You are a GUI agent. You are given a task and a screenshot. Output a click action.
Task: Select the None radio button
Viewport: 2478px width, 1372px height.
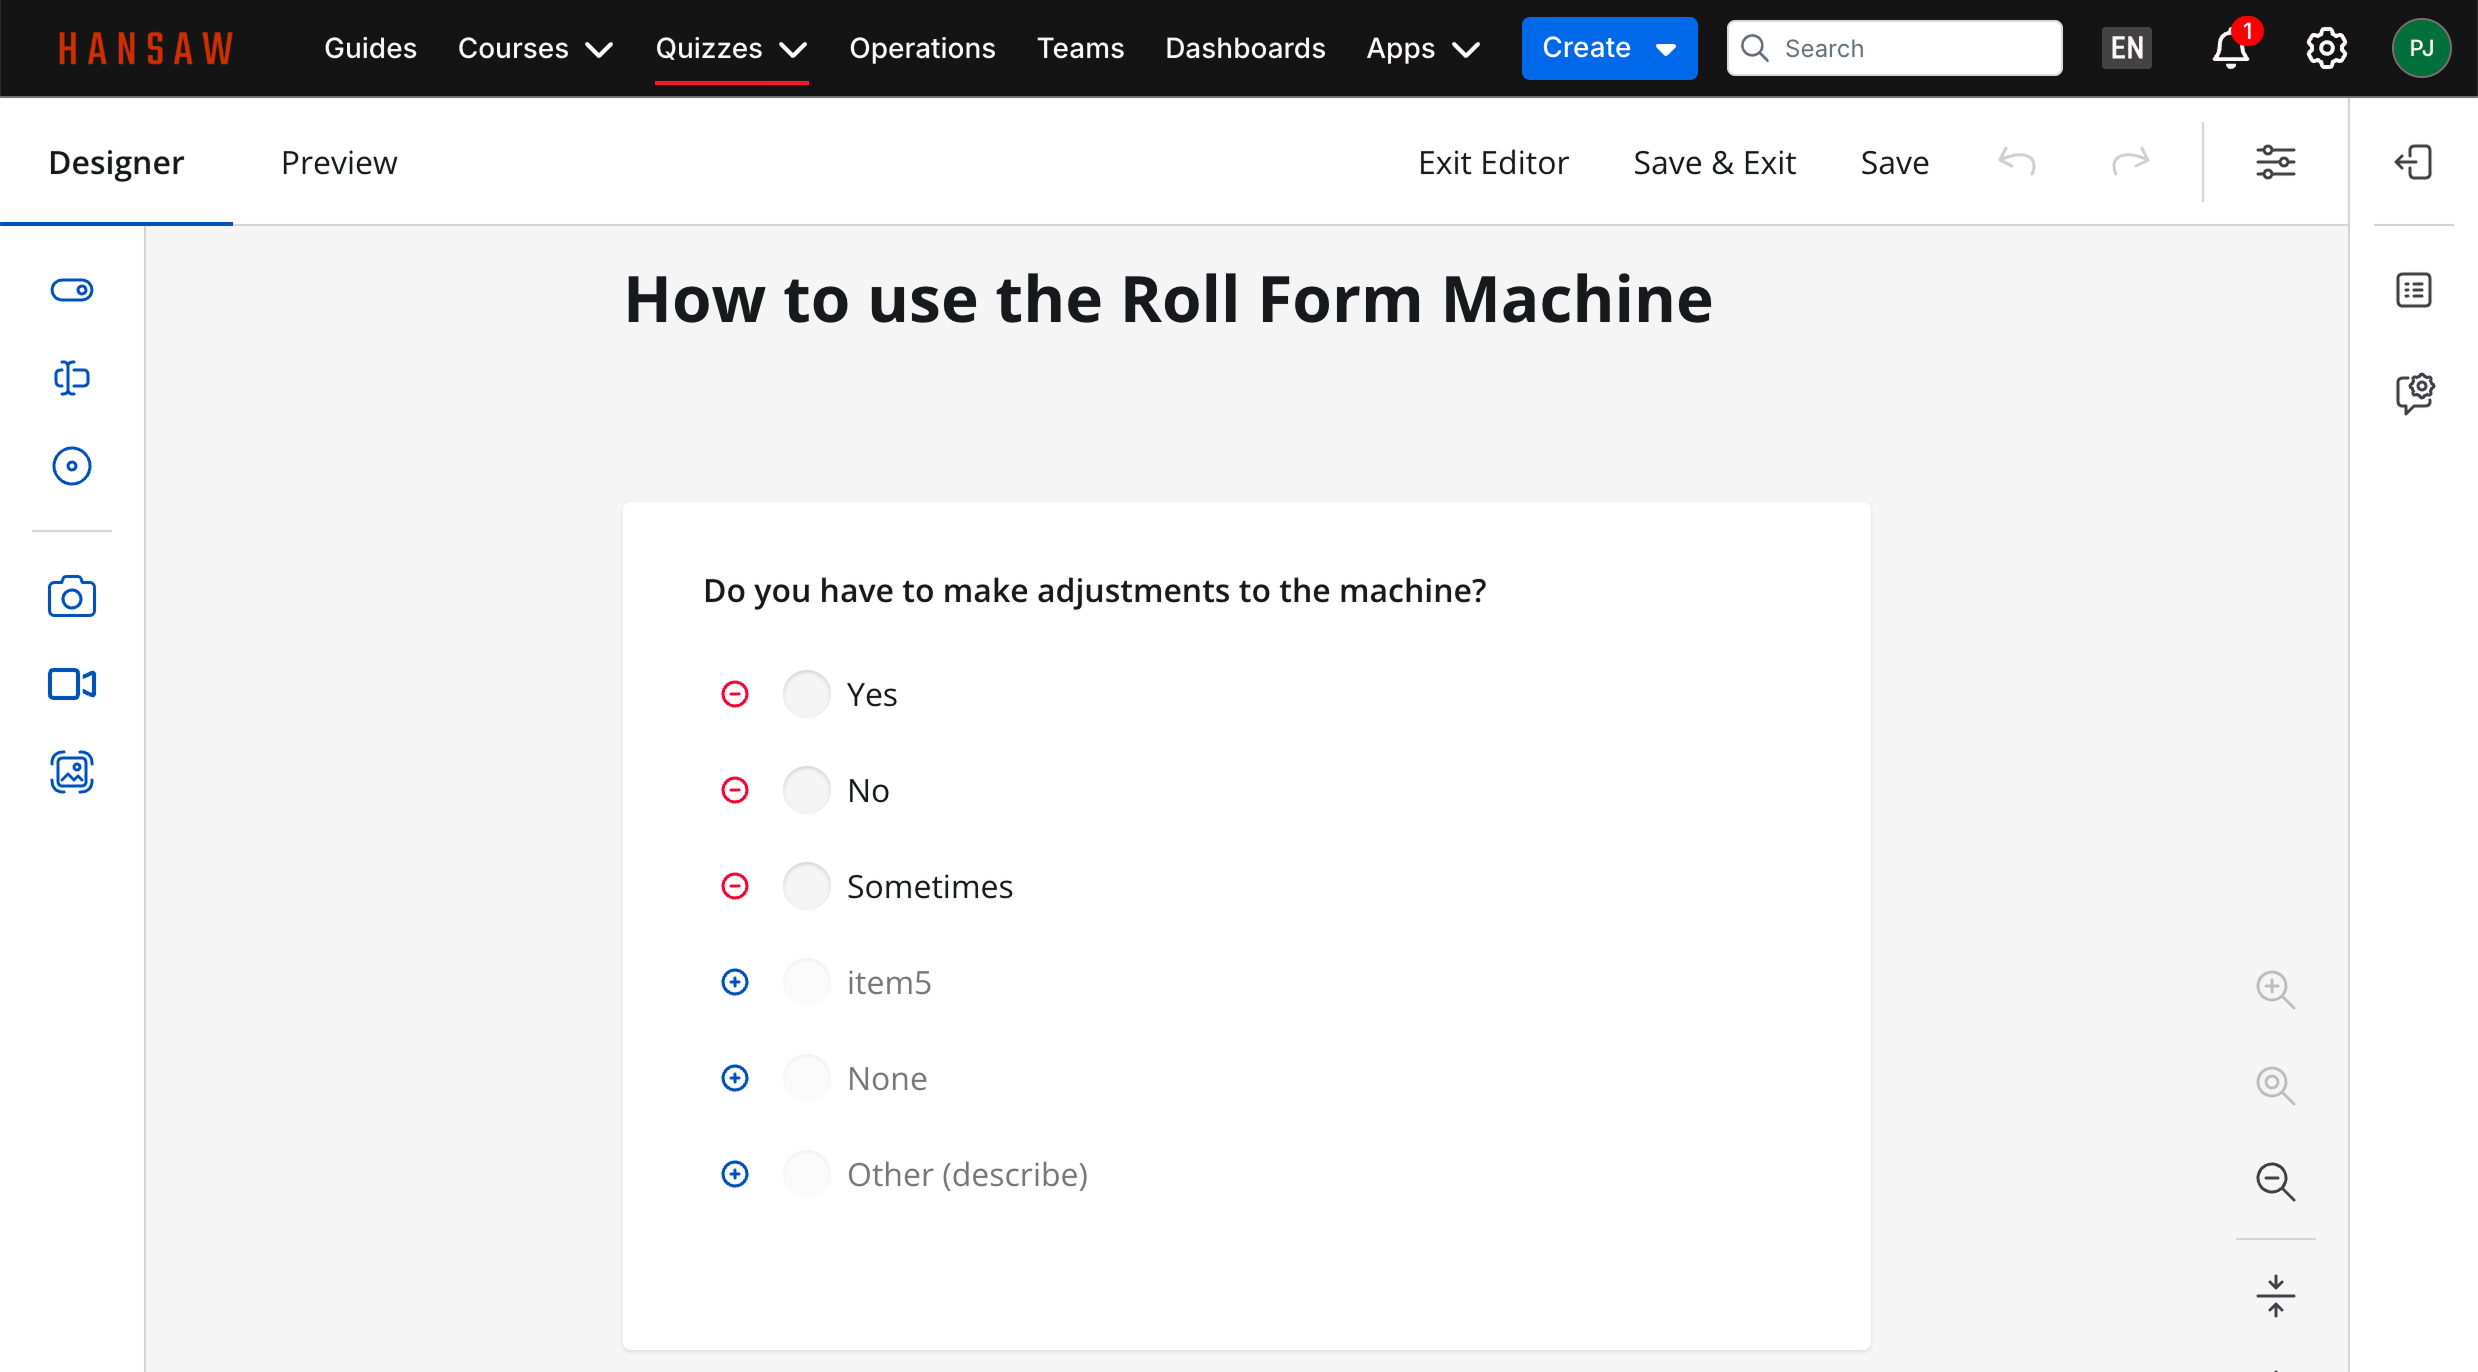(x=806, y=1078)
